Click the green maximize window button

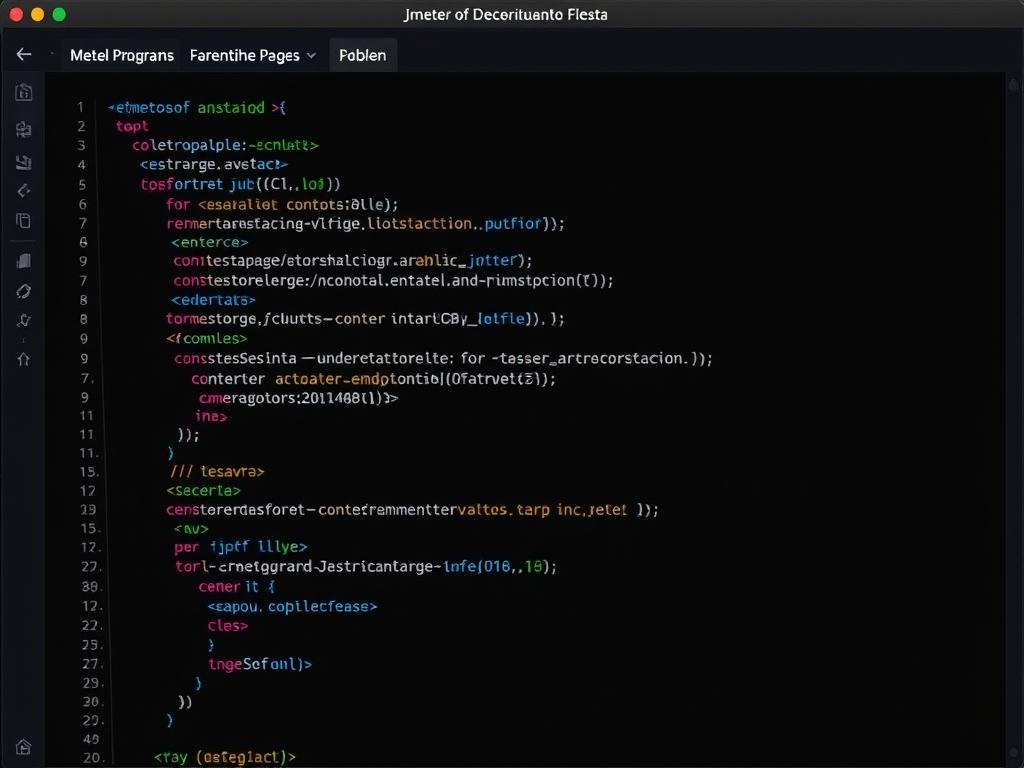[x=59, y=14]
